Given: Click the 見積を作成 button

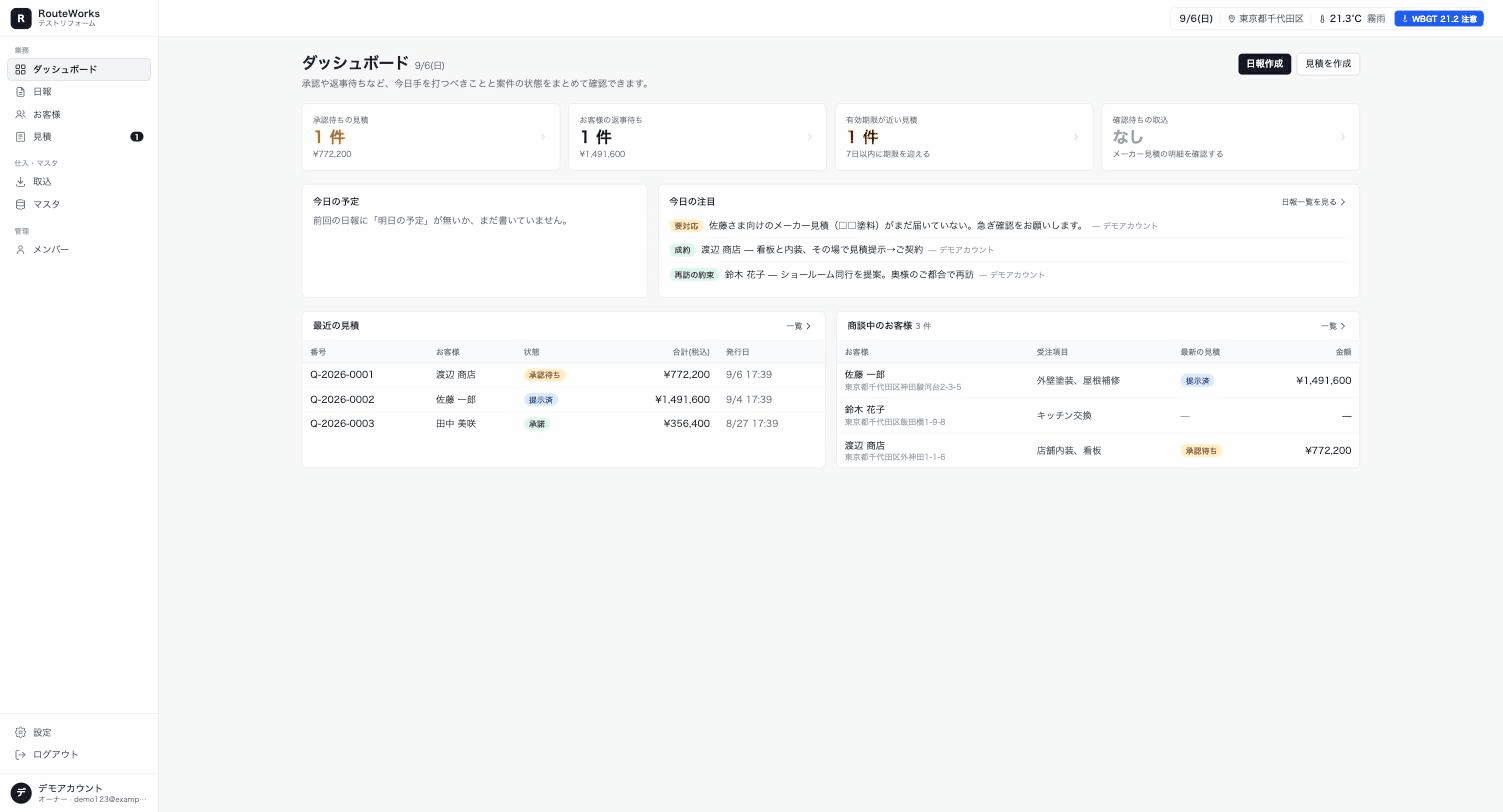Looking at the screenshot, I should [x=1328, y=64].
